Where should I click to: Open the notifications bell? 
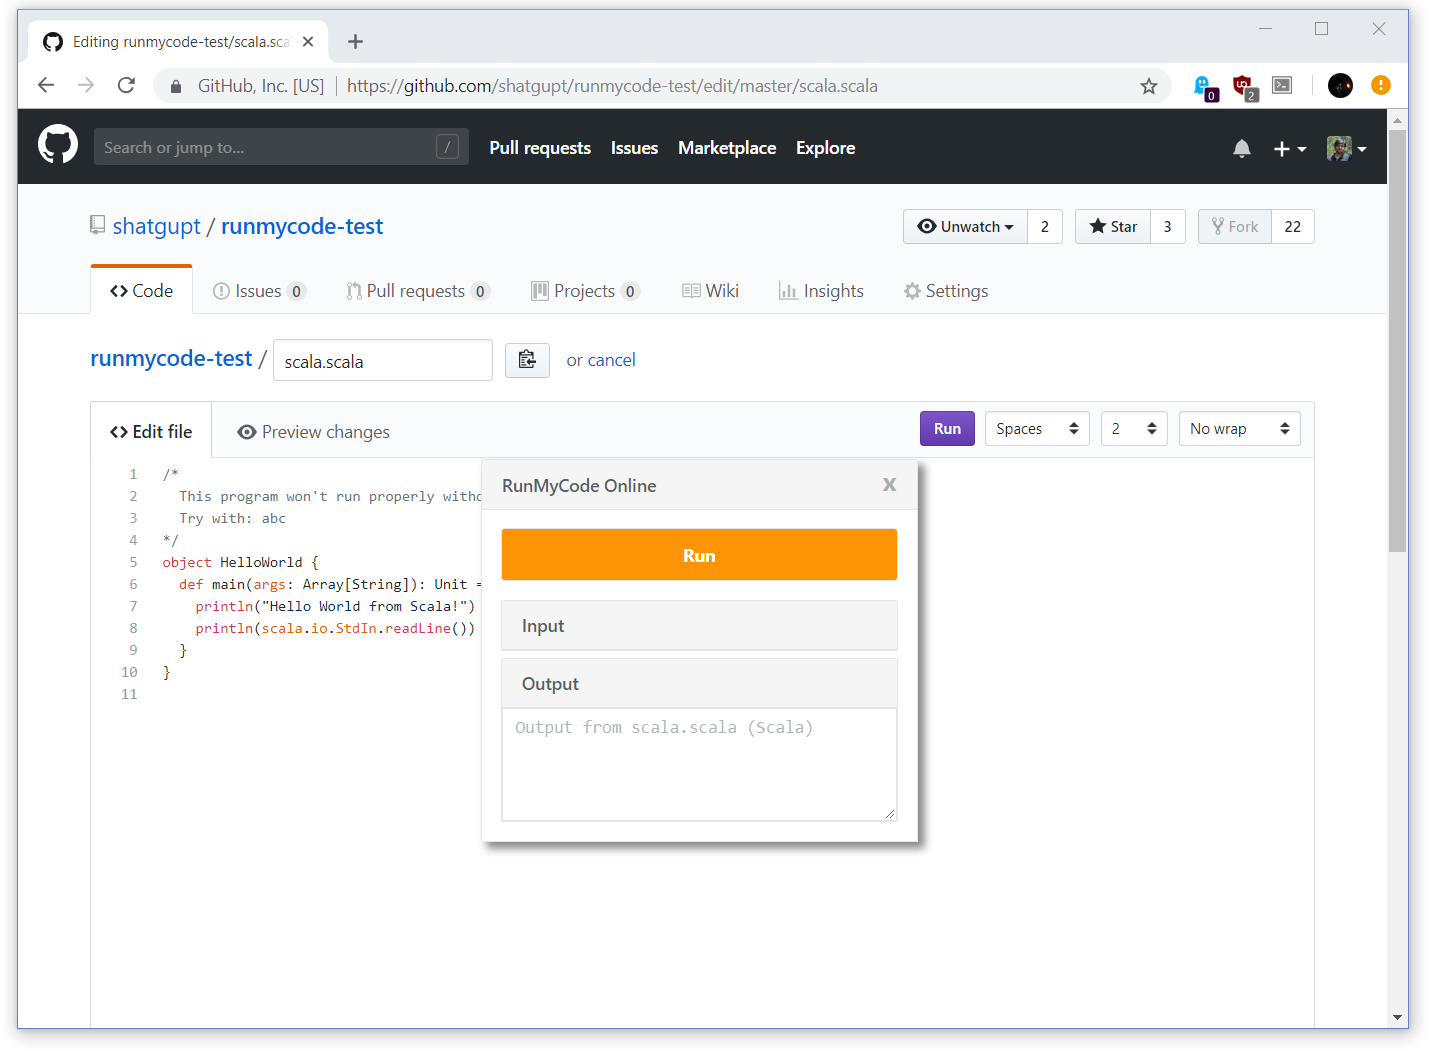pos(1242,148)
